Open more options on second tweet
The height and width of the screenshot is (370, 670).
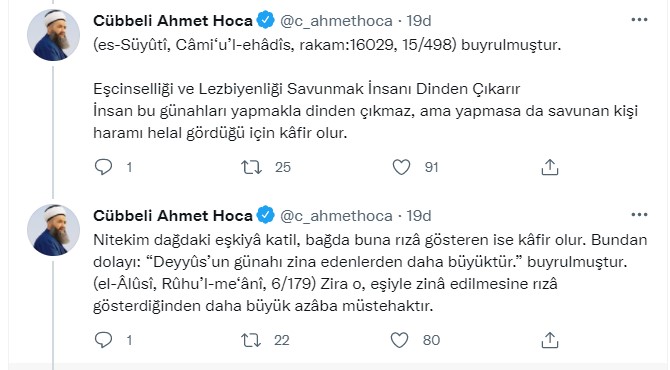pos(639,214)
